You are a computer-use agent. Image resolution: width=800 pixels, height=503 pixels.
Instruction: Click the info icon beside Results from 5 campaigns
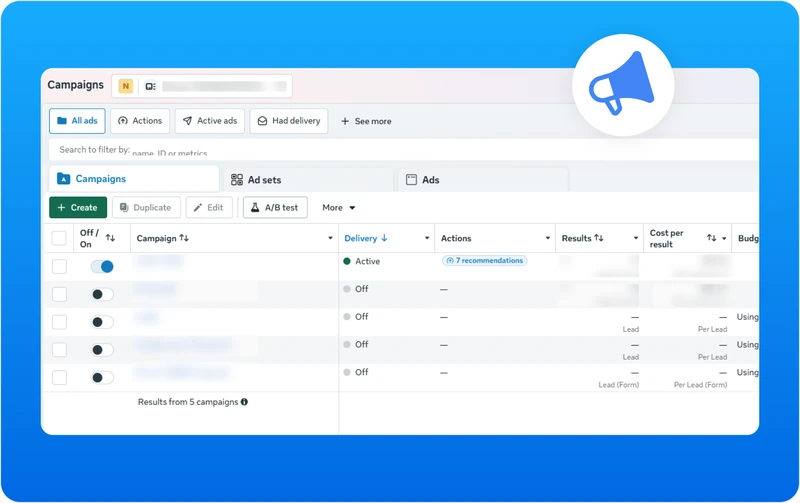(x=244, y=402)
